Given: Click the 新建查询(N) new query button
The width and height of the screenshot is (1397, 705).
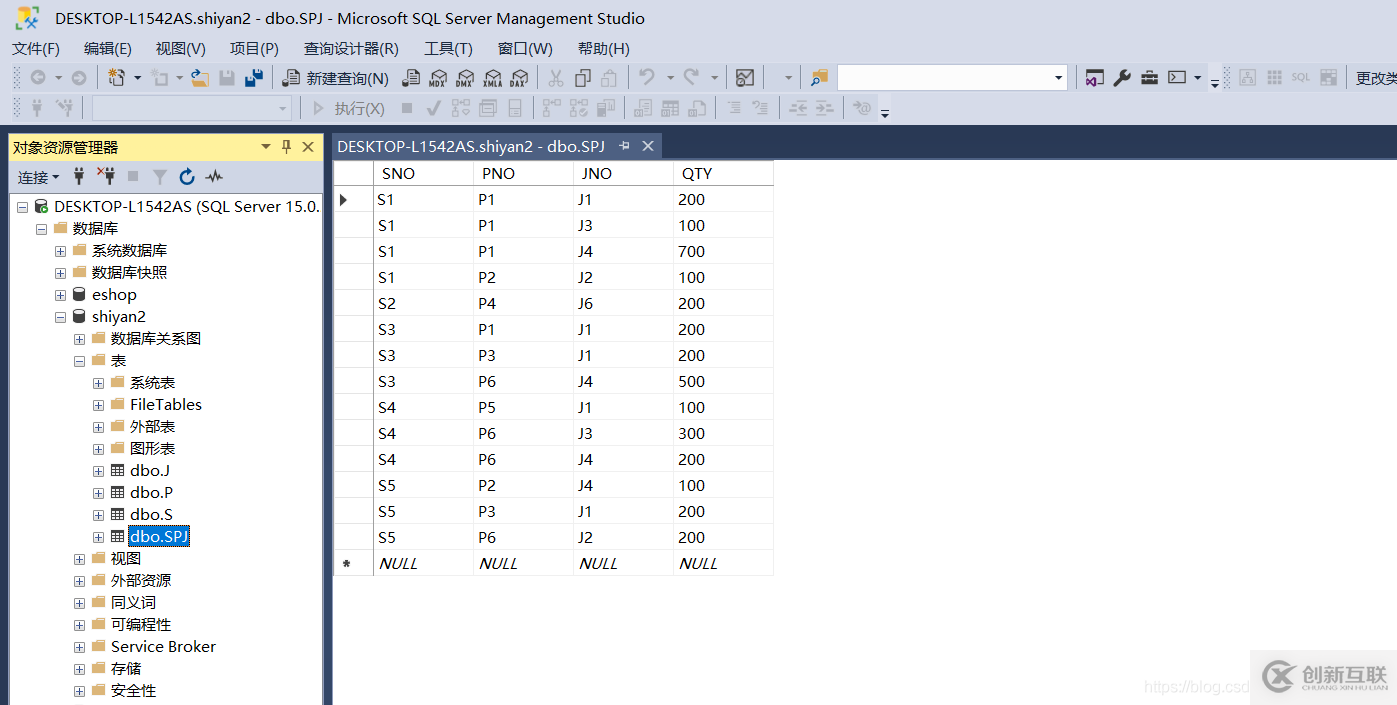Looking at the screenshot, I should (335, 77).
